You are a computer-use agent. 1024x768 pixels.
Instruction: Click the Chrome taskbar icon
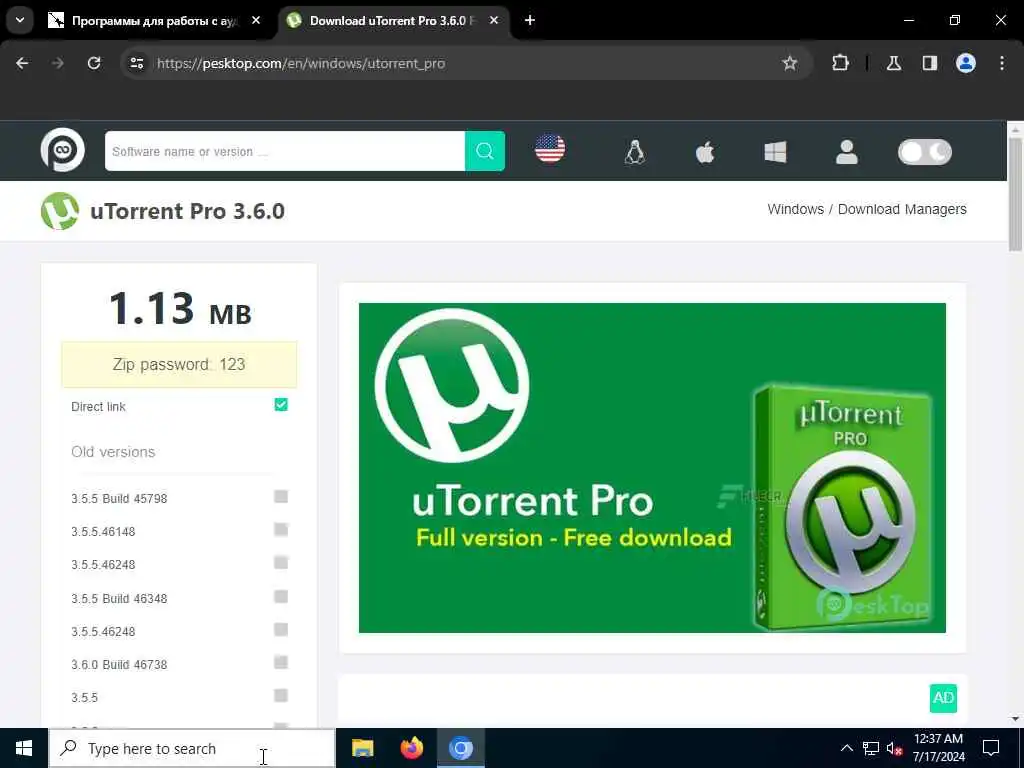(x=460, y=748)
